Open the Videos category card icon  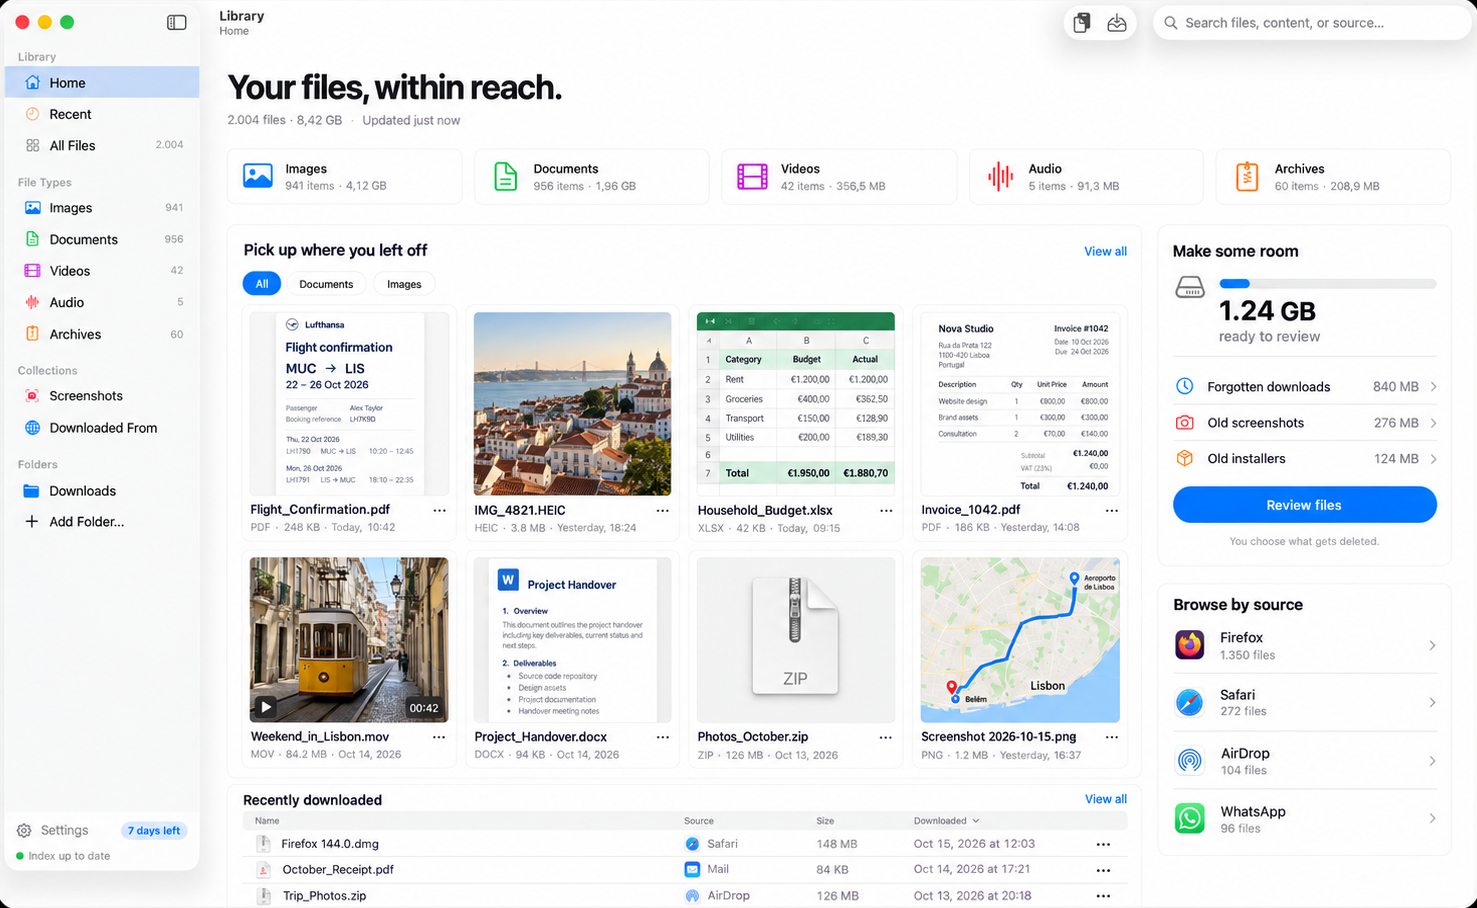tap(752, 176)
